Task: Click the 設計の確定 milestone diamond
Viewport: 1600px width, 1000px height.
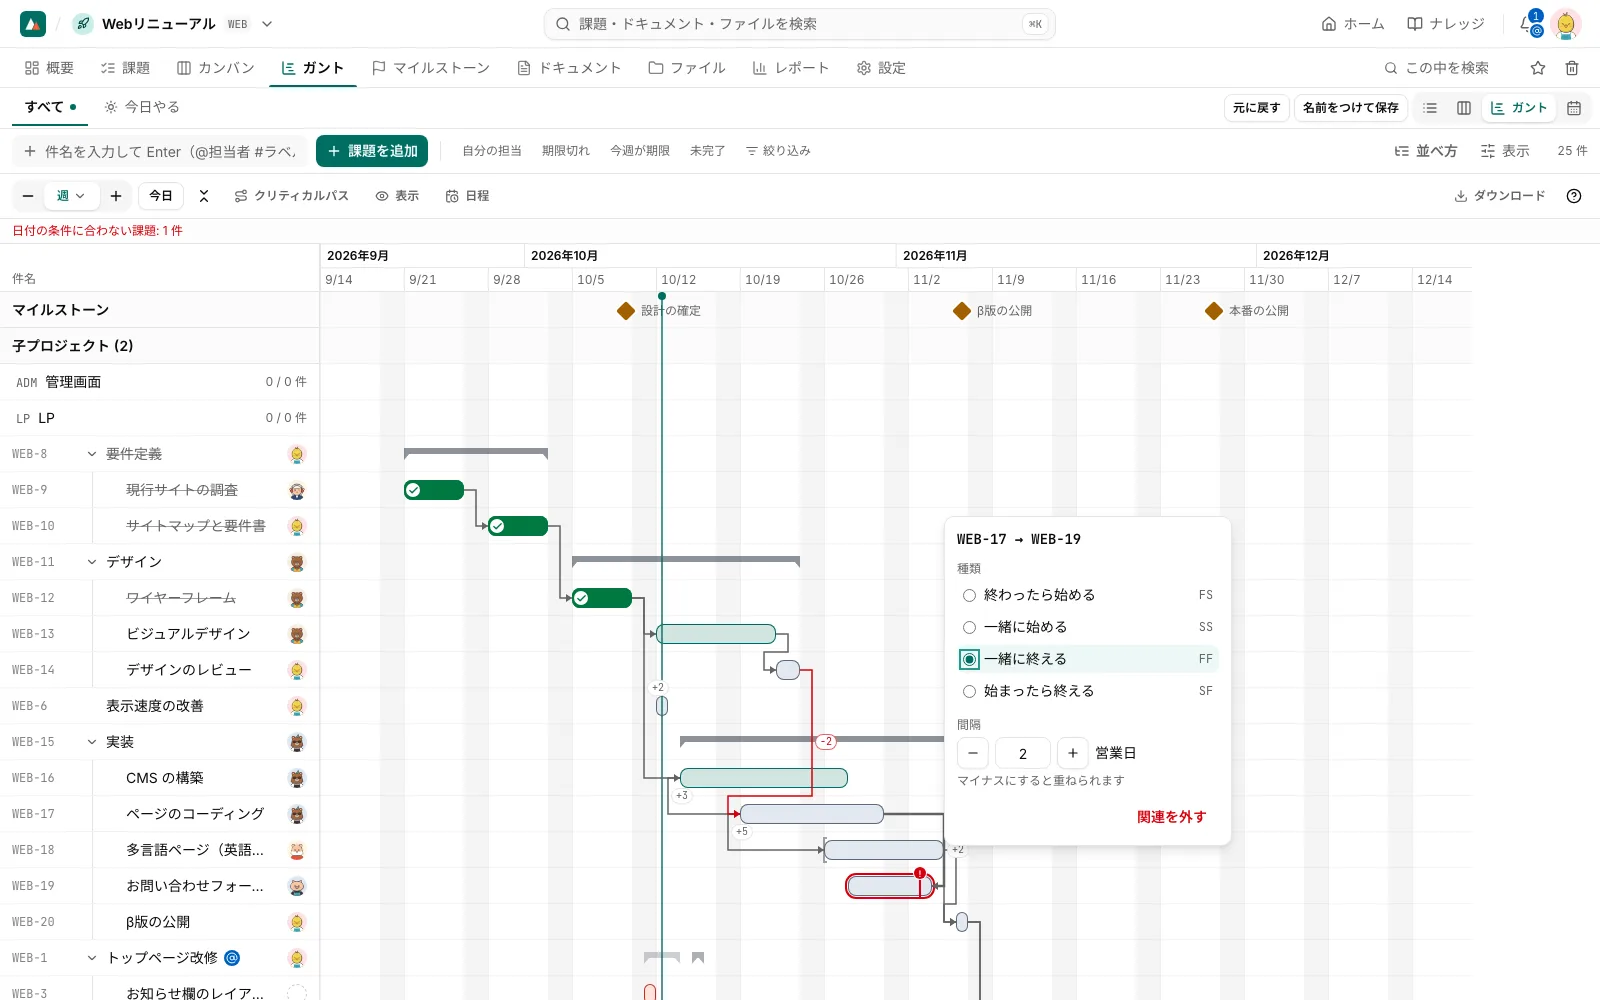Action: click(x=626, y=311)
